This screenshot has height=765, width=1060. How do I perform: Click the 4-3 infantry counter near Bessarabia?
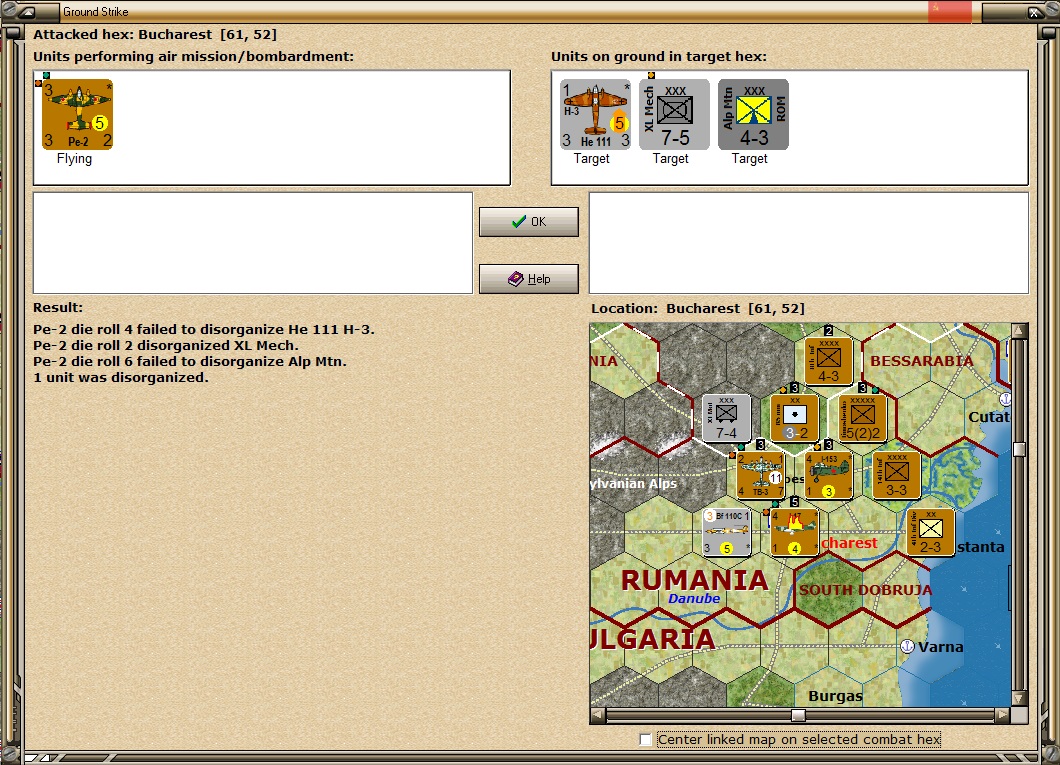[x=828, y=360]
